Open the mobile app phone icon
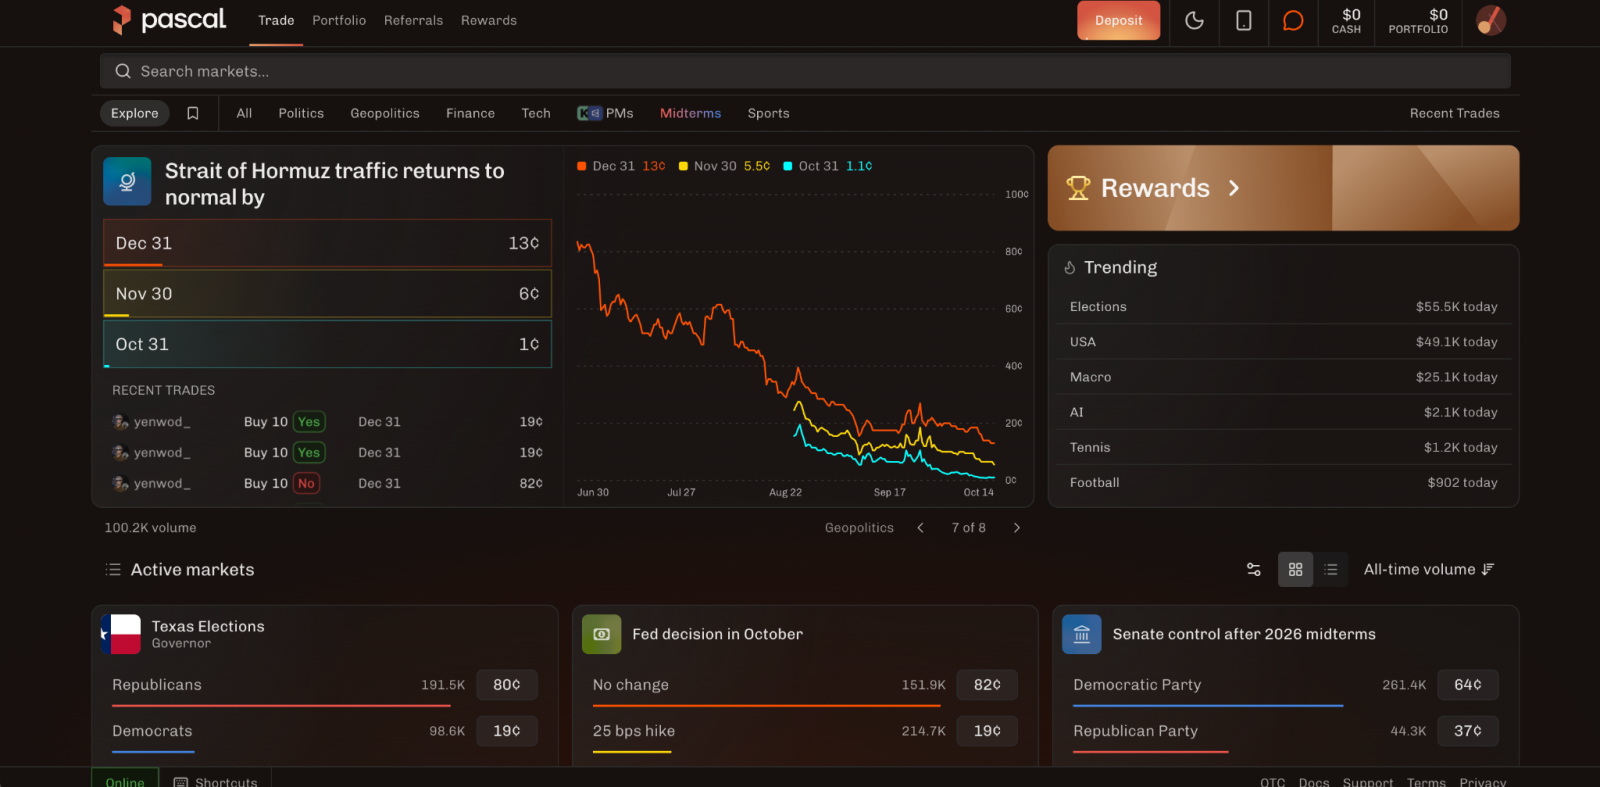1600x787 pixels. [1244, 21]
